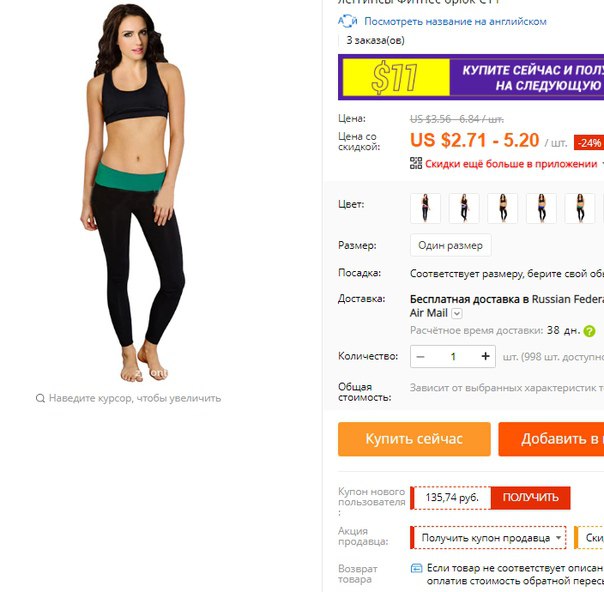Select the 'Один размер' size option
The width and height of the screenshot is (604, 592).
[450, 245]
